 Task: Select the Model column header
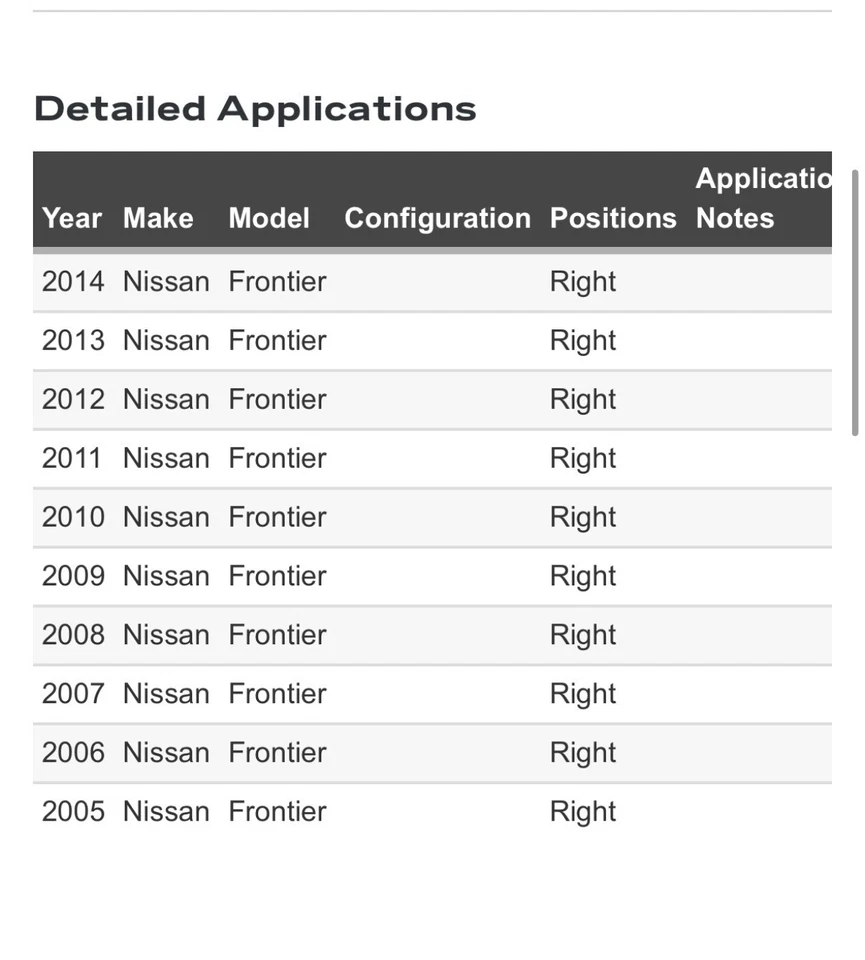(x=269, y=218)
